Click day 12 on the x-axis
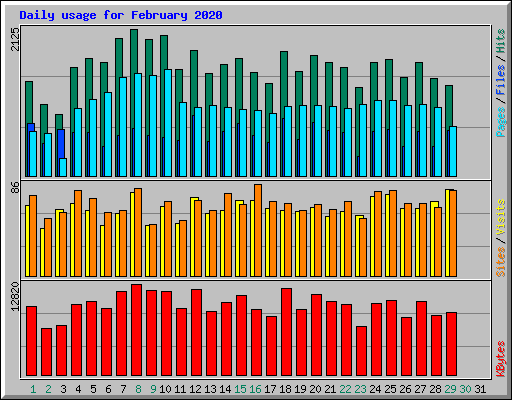This screenshot has width=512, height=400. click(x=195, y=389)
